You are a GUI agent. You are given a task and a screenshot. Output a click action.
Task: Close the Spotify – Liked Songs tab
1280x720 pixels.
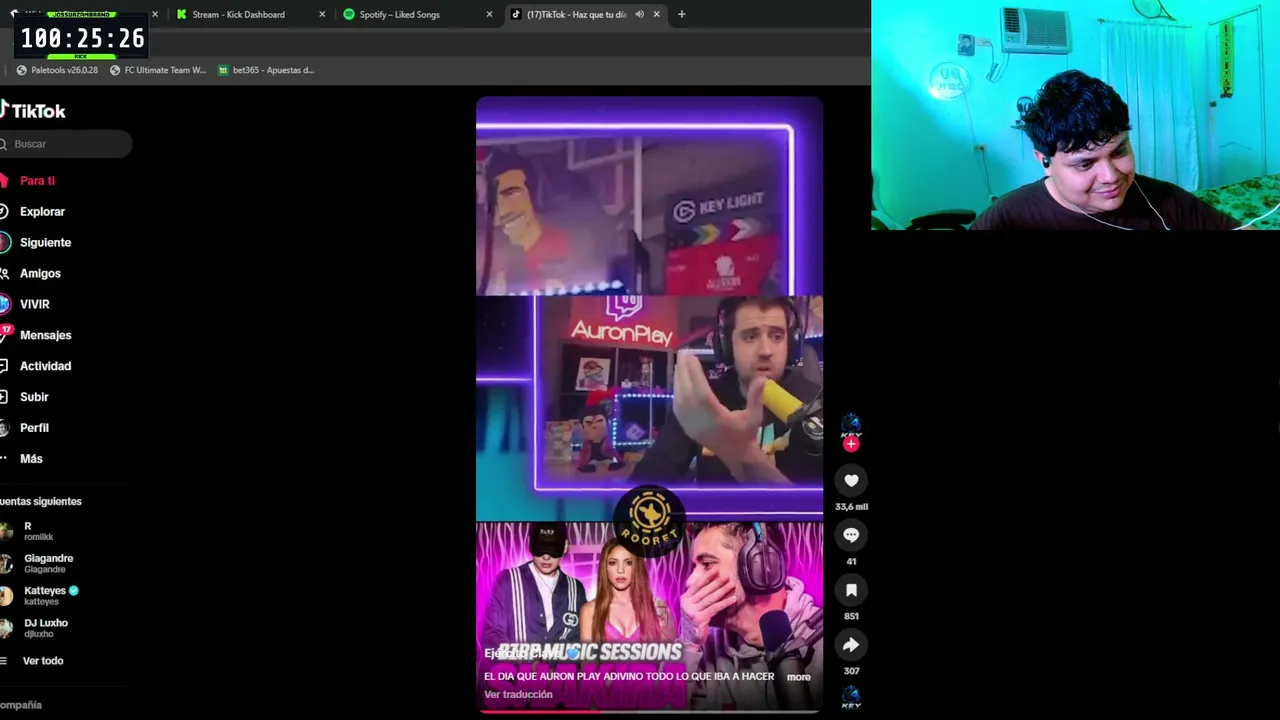pos(489,14)
